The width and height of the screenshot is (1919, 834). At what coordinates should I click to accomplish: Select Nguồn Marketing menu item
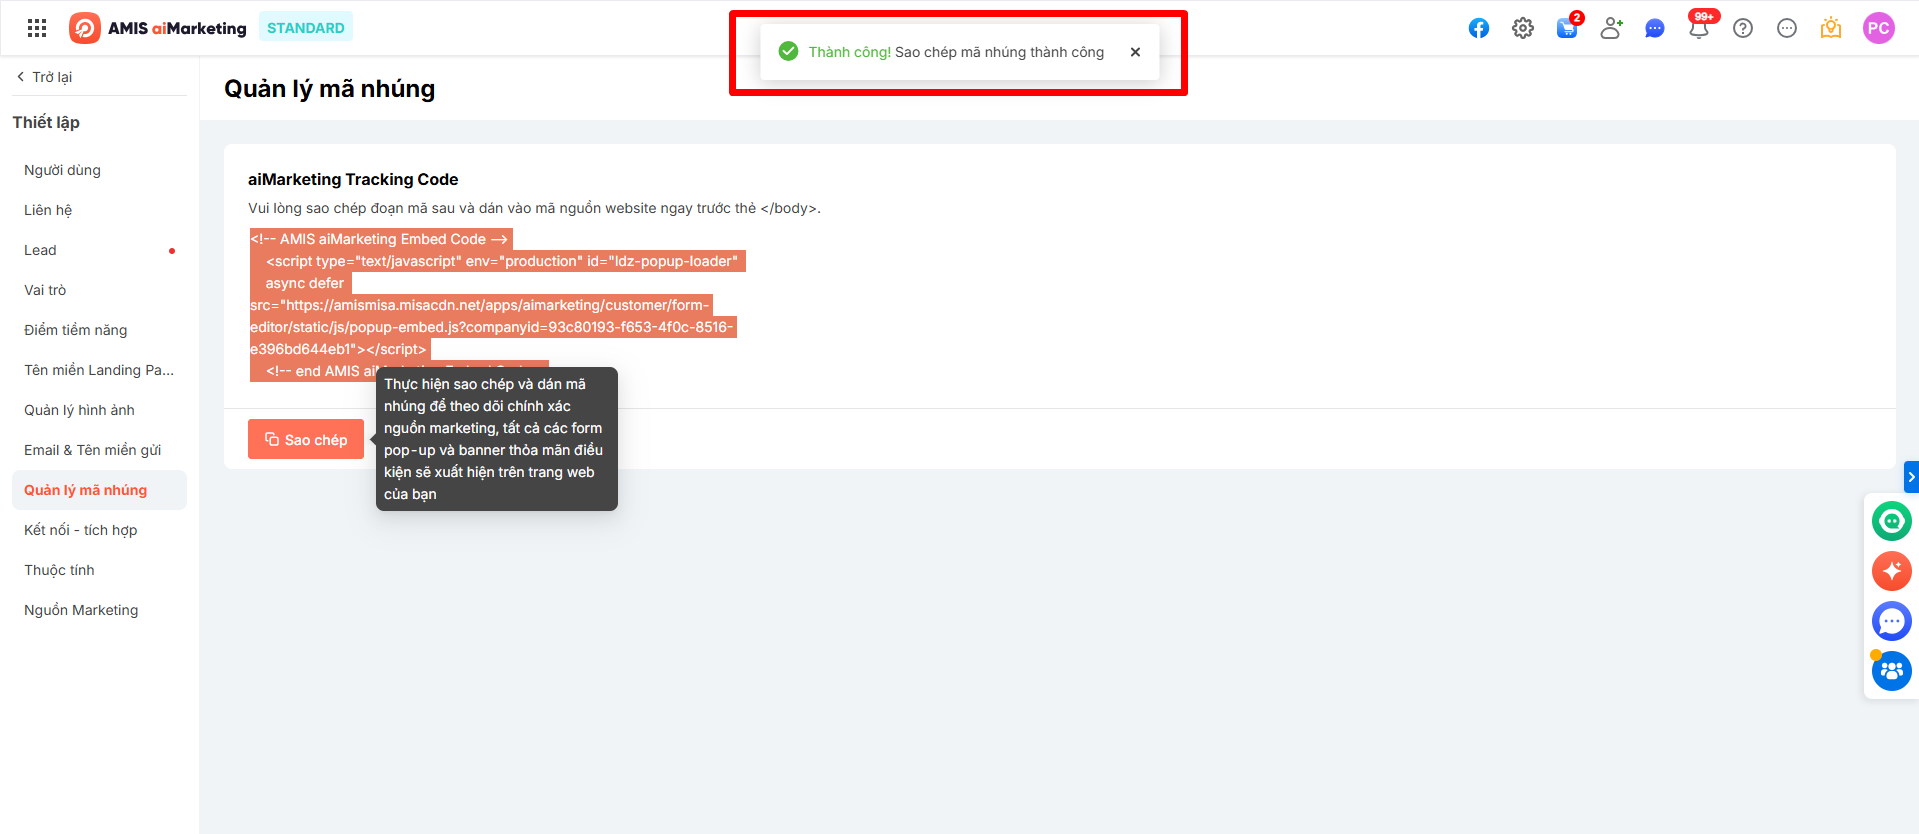pos(81,610)
